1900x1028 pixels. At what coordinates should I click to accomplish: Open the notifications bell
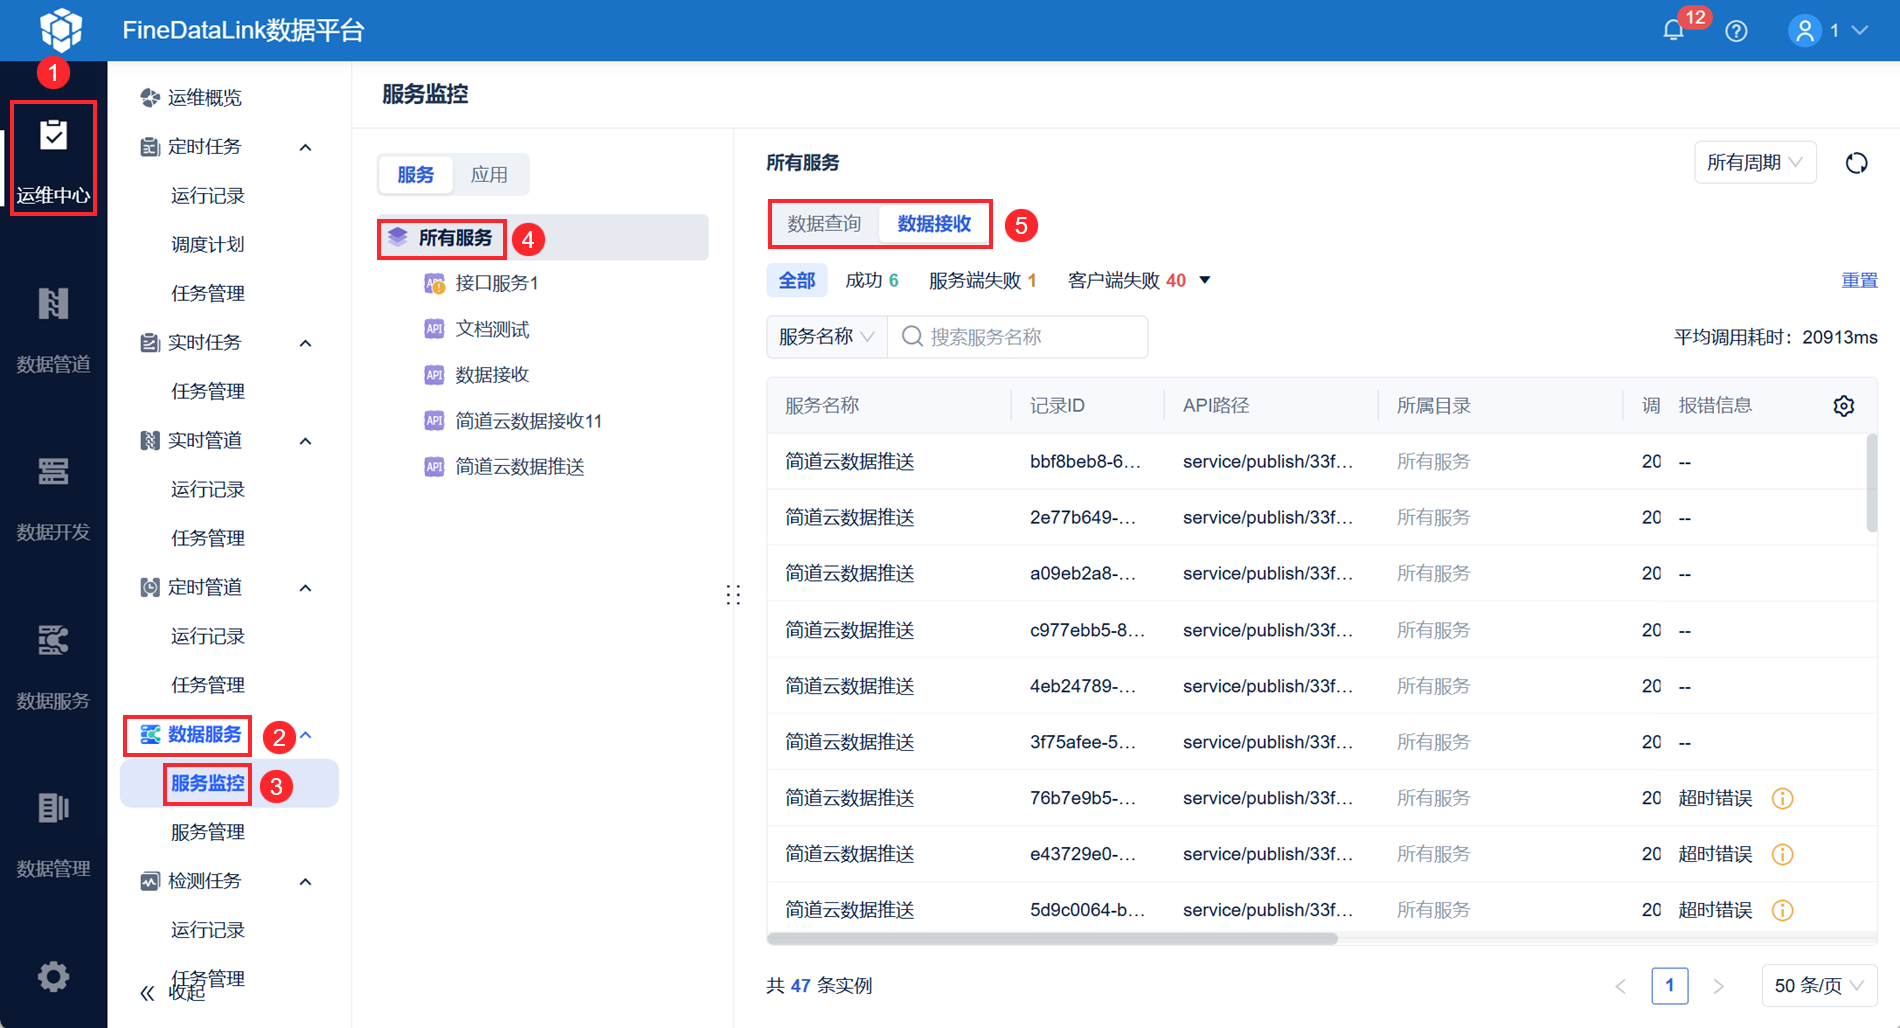tap(1673, 31)
